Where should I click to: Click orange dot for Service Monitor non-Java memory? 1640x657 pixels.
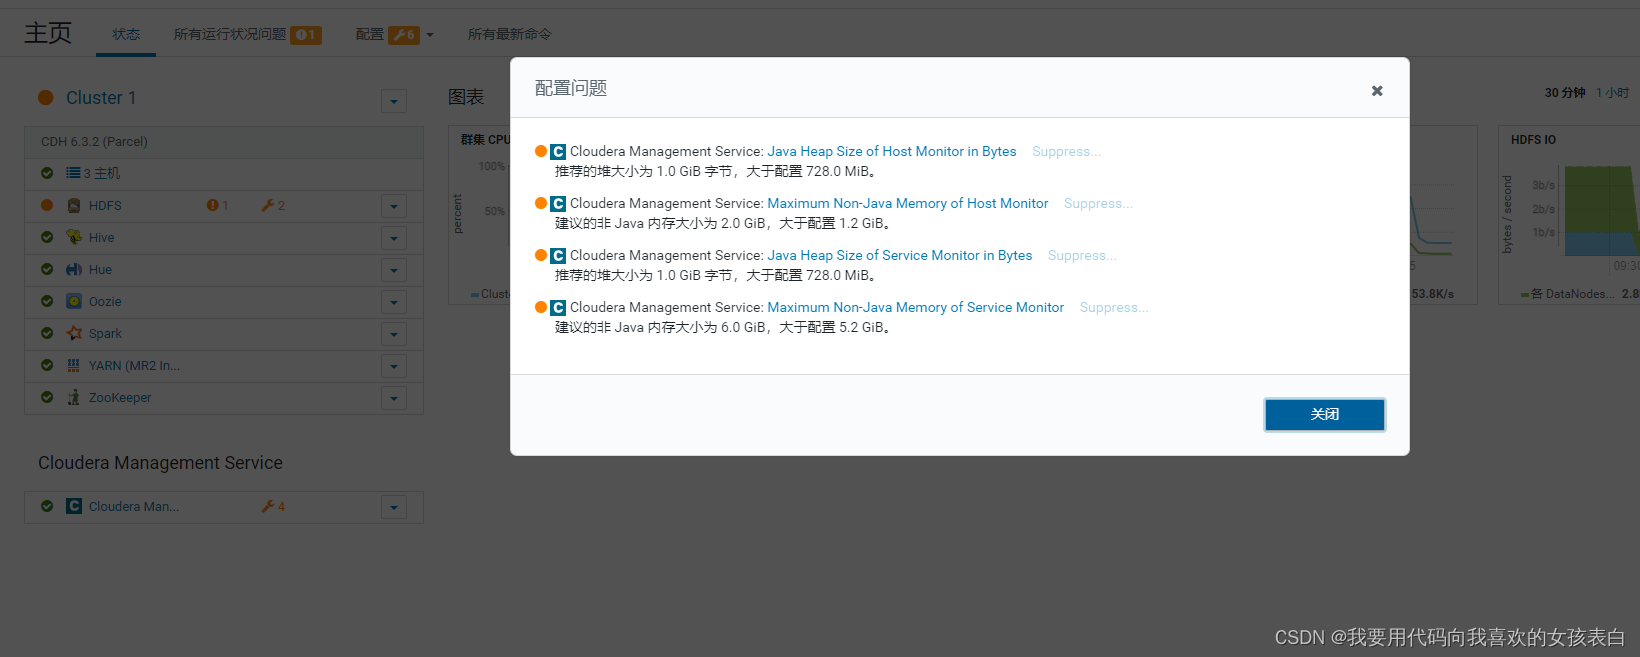coord(541,307)
